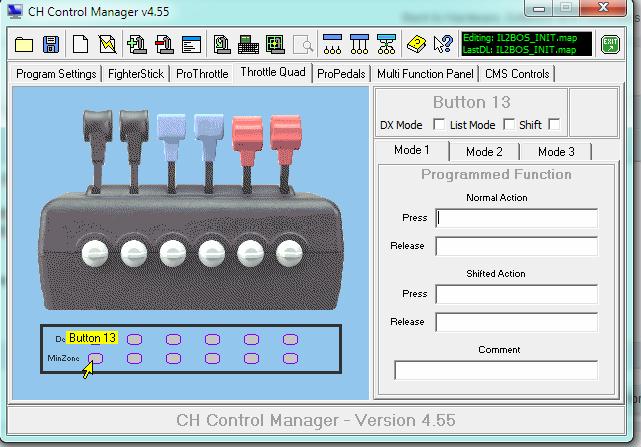
Task: Open the yellow help book
Action: tap(416, 44)
